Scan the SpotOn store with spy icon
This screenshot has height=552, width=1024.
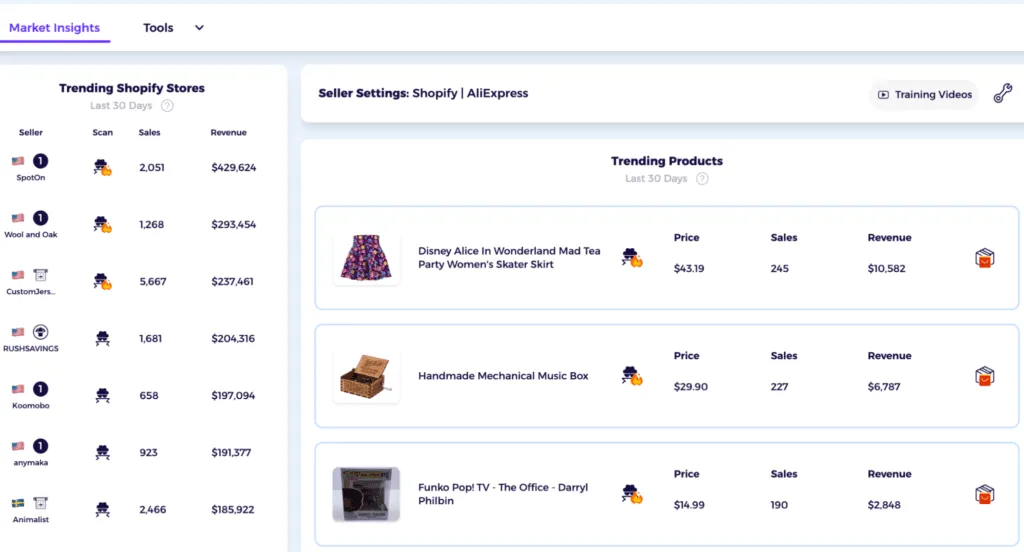(102, 168)
